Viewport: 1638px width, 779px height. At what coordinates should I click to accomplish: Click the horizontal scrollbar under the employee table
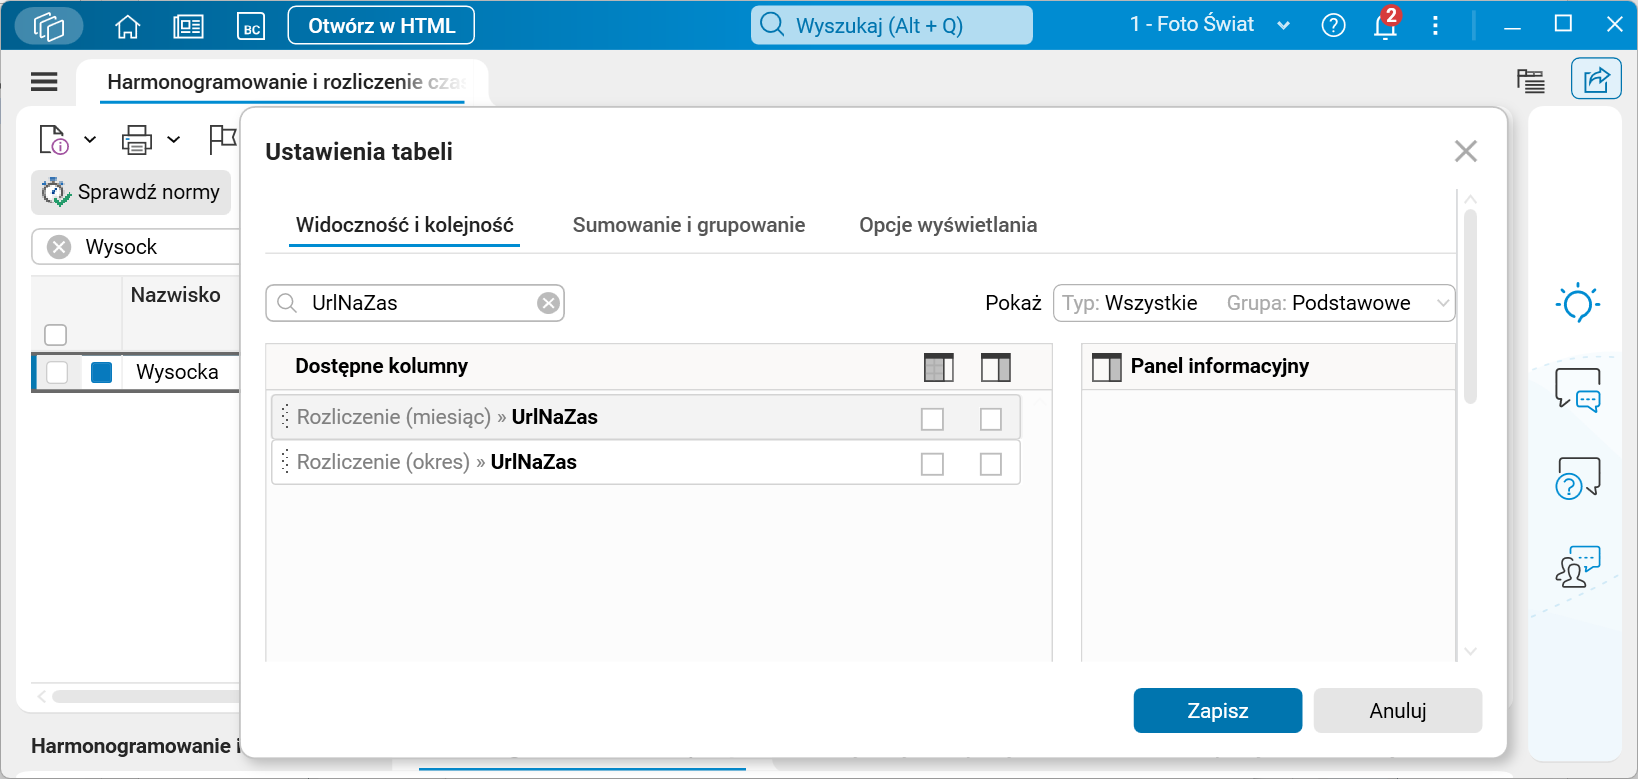coord(147,696)
